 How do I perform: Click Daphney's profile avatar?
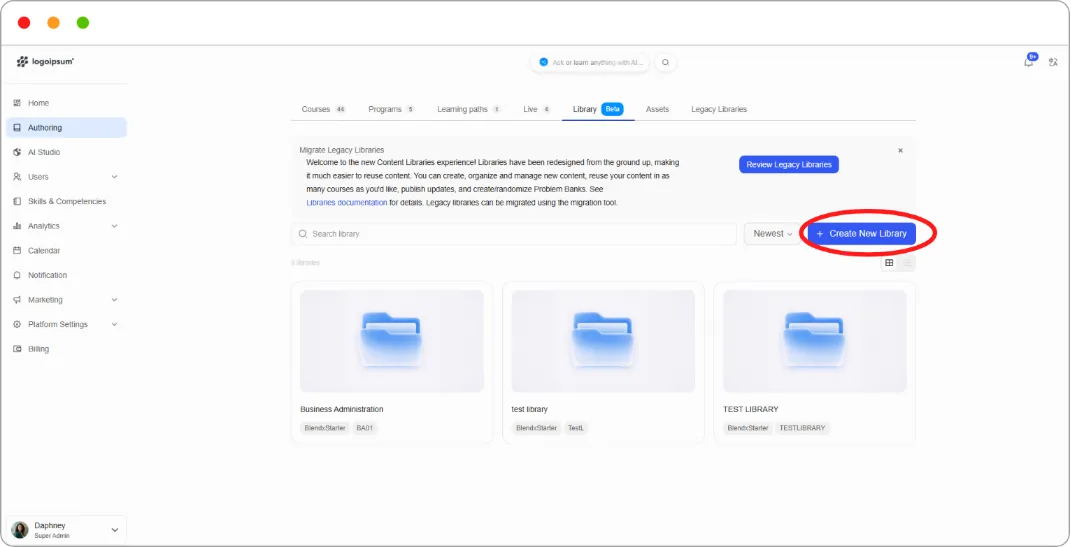click(x=20, y=530)
